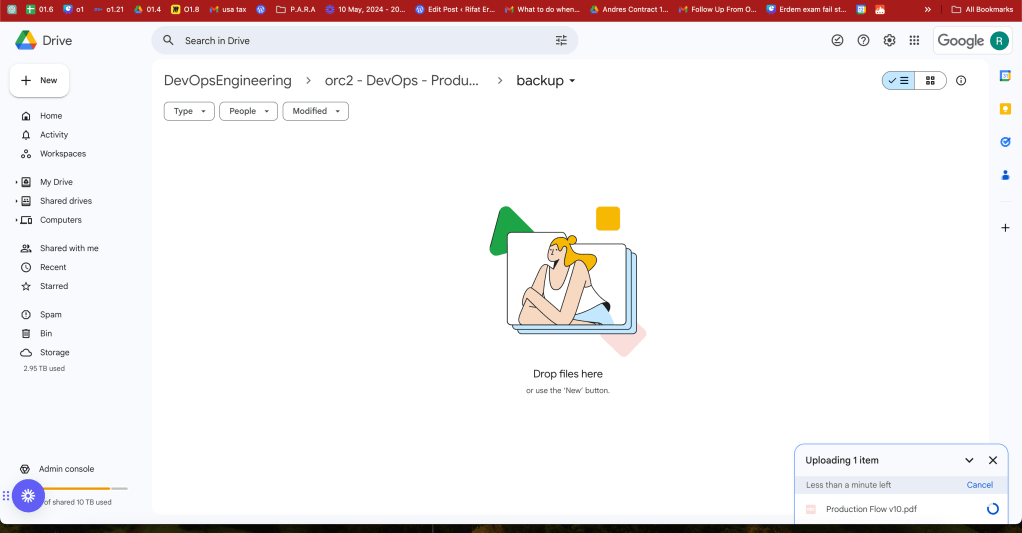This screenshot has width=1022, height=533.
Task: Open the Edit Post bookmark
Action: tap(455, 10)
